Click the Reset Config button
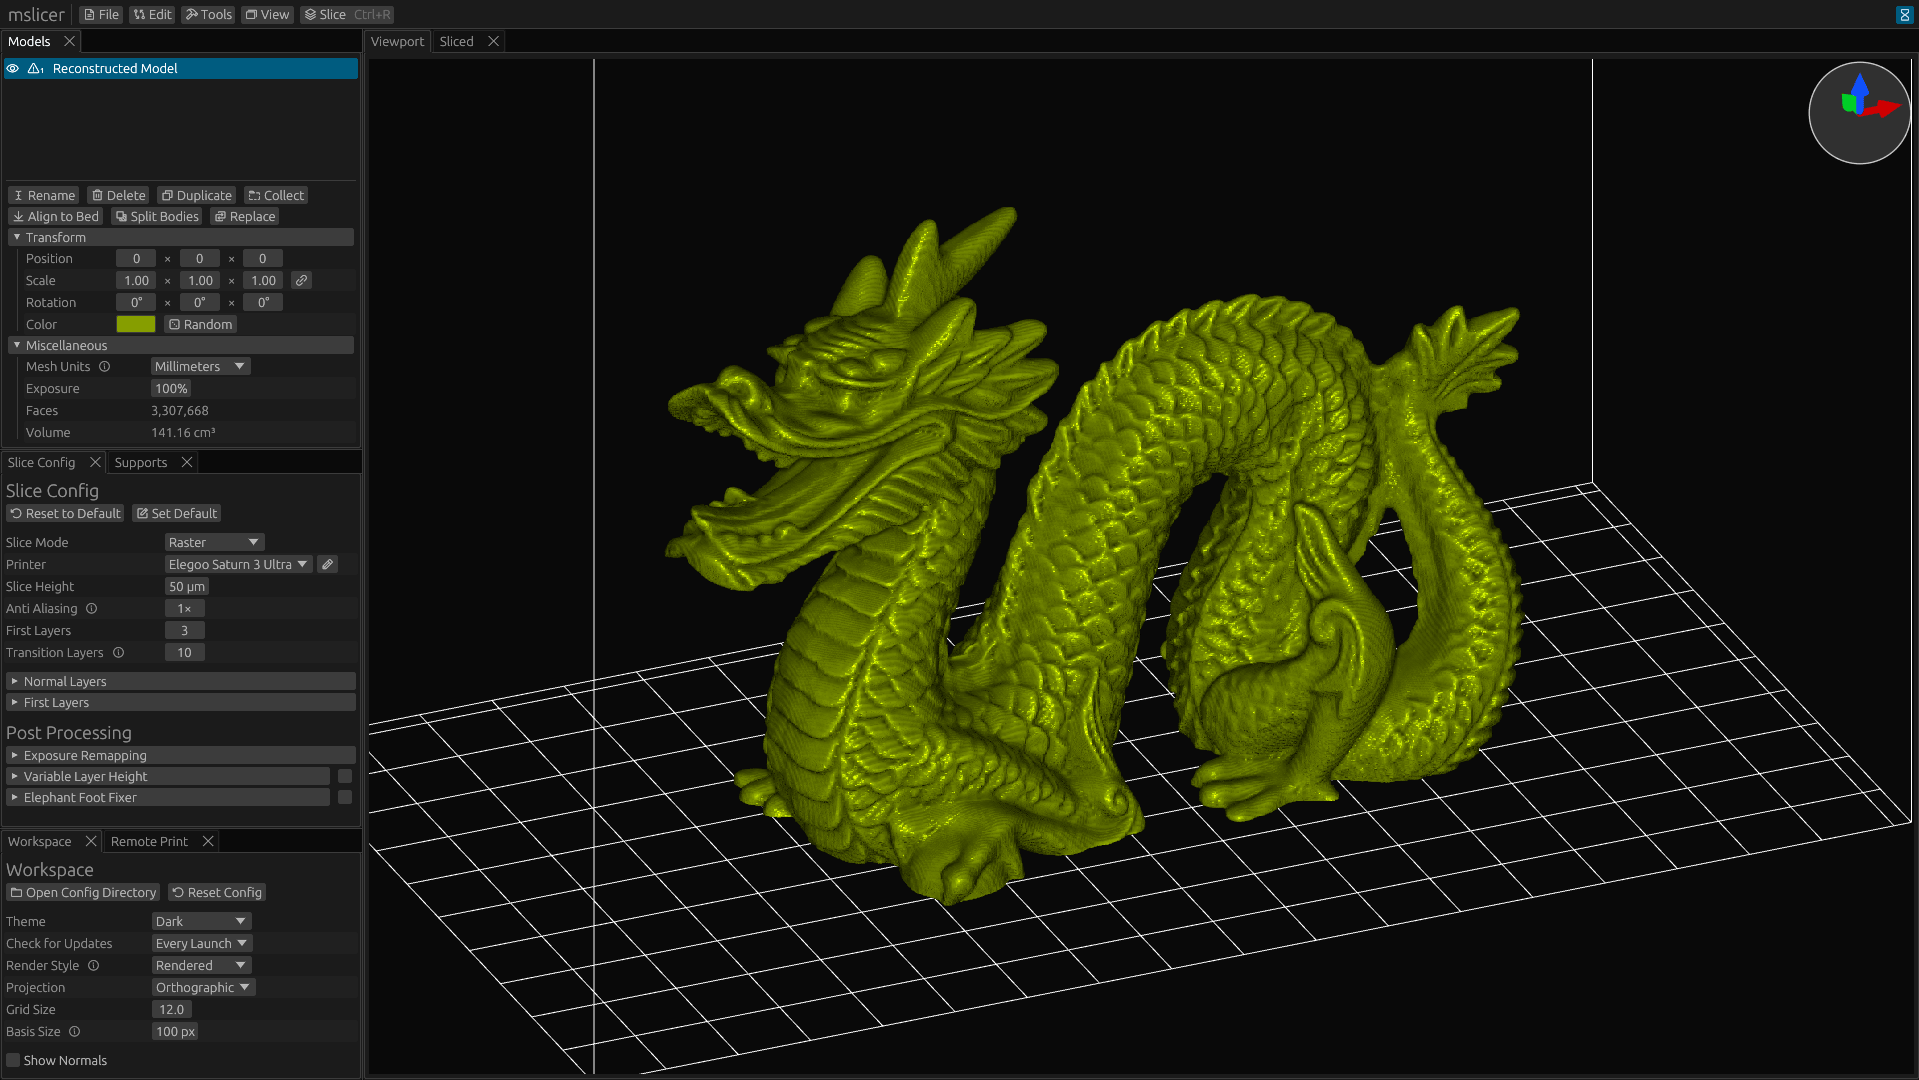Viewport: 1919px width, 1080px height. tap(217, 893)
